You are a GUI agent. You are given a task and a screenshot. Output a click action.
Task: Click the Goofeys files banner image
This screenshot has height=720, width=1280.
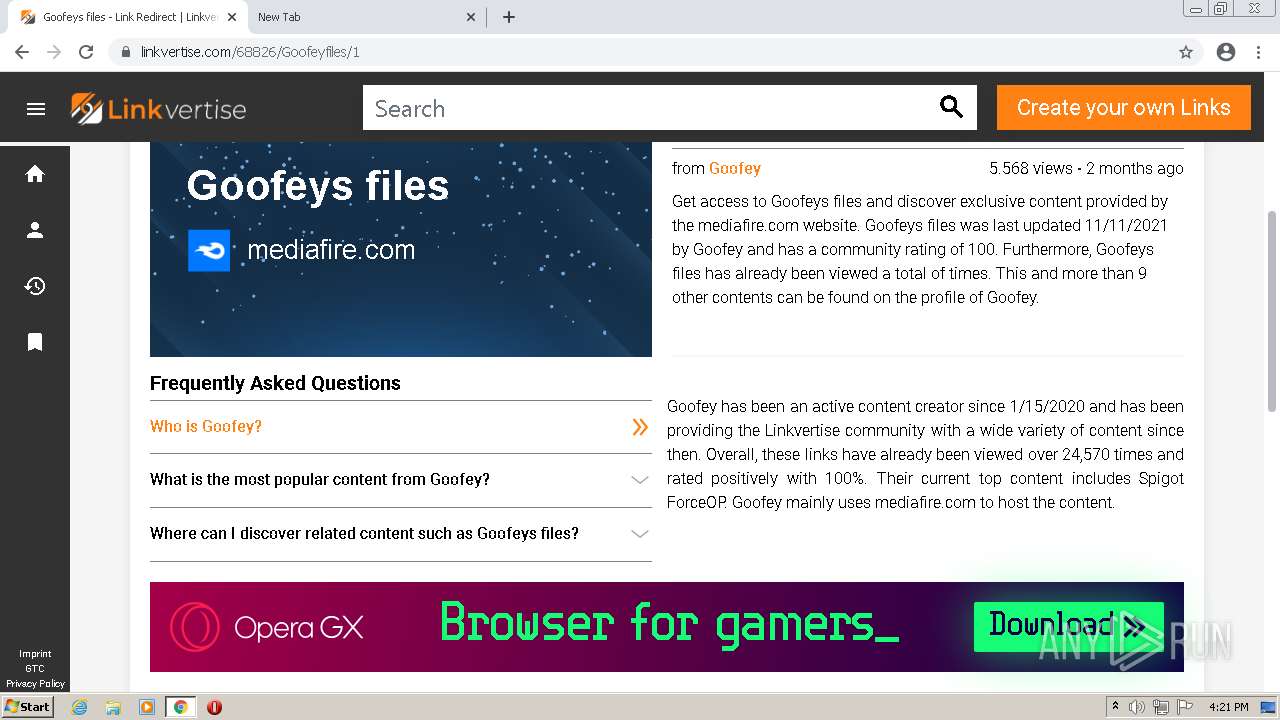[x=401, y=249]
